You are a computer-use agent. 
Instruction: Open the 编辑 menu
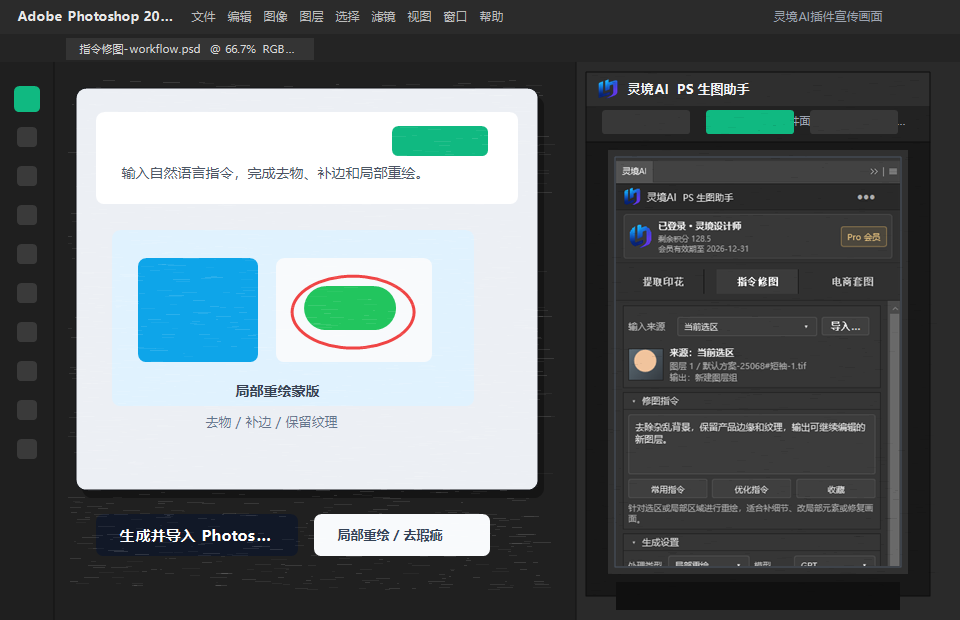[x=239, y=17]
